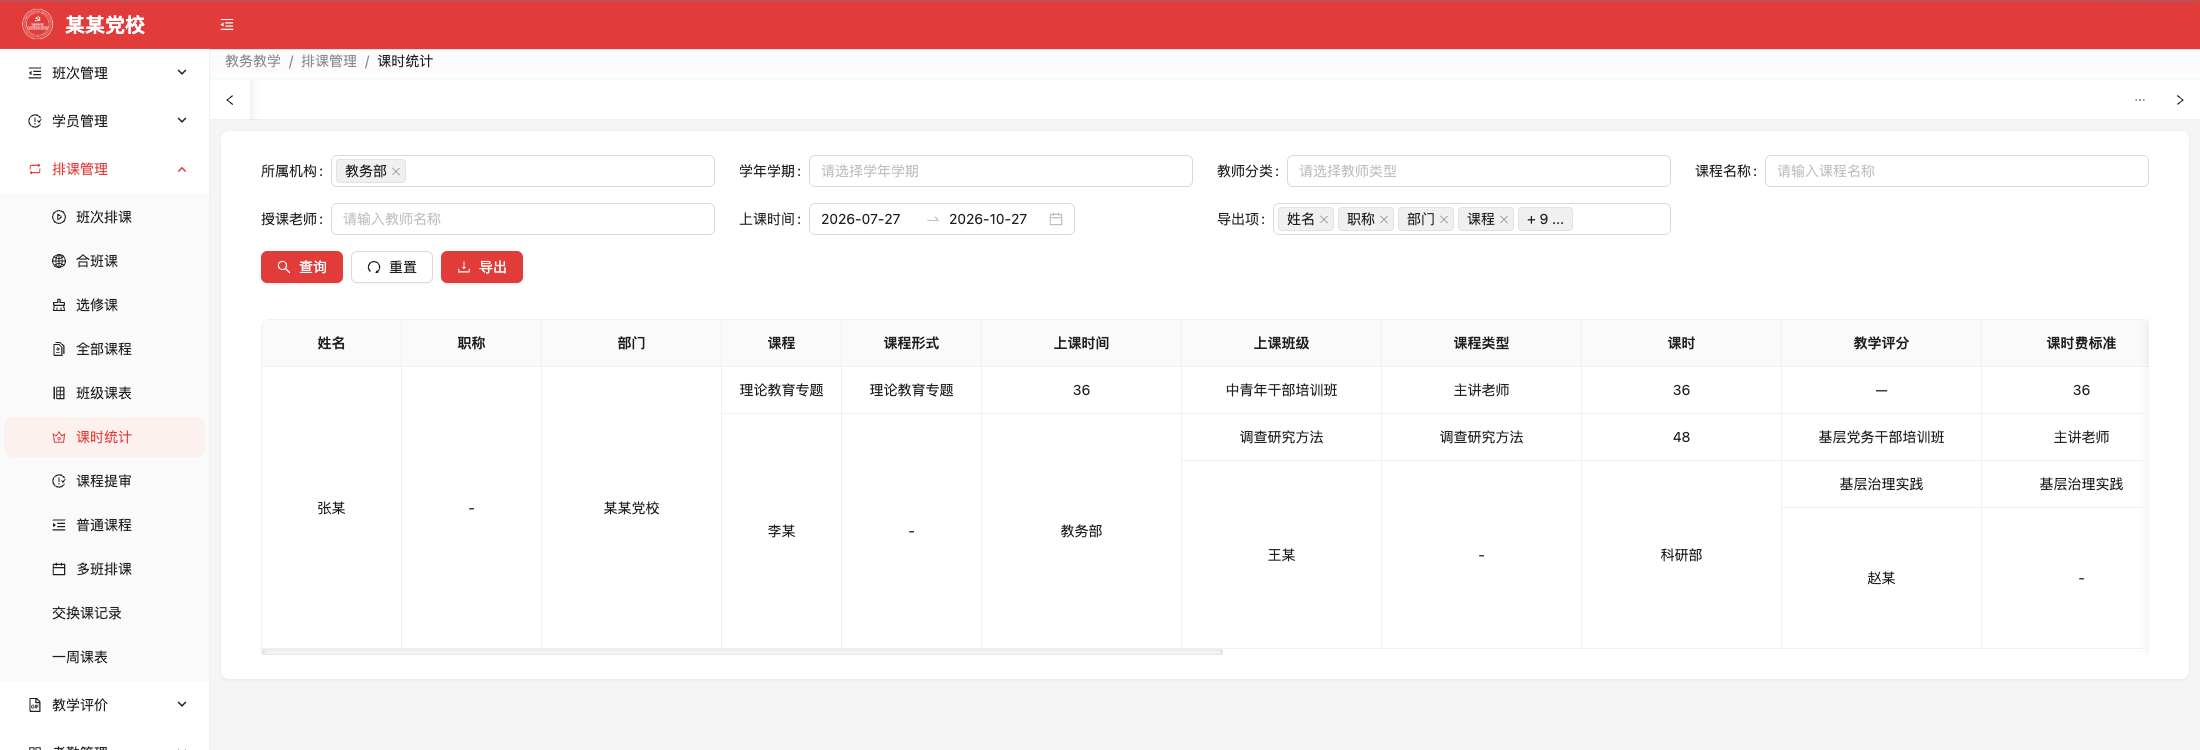Expand the 班次管理 menu chevron
This screenshot has height=750, width=2200.
tap(182, 73)
